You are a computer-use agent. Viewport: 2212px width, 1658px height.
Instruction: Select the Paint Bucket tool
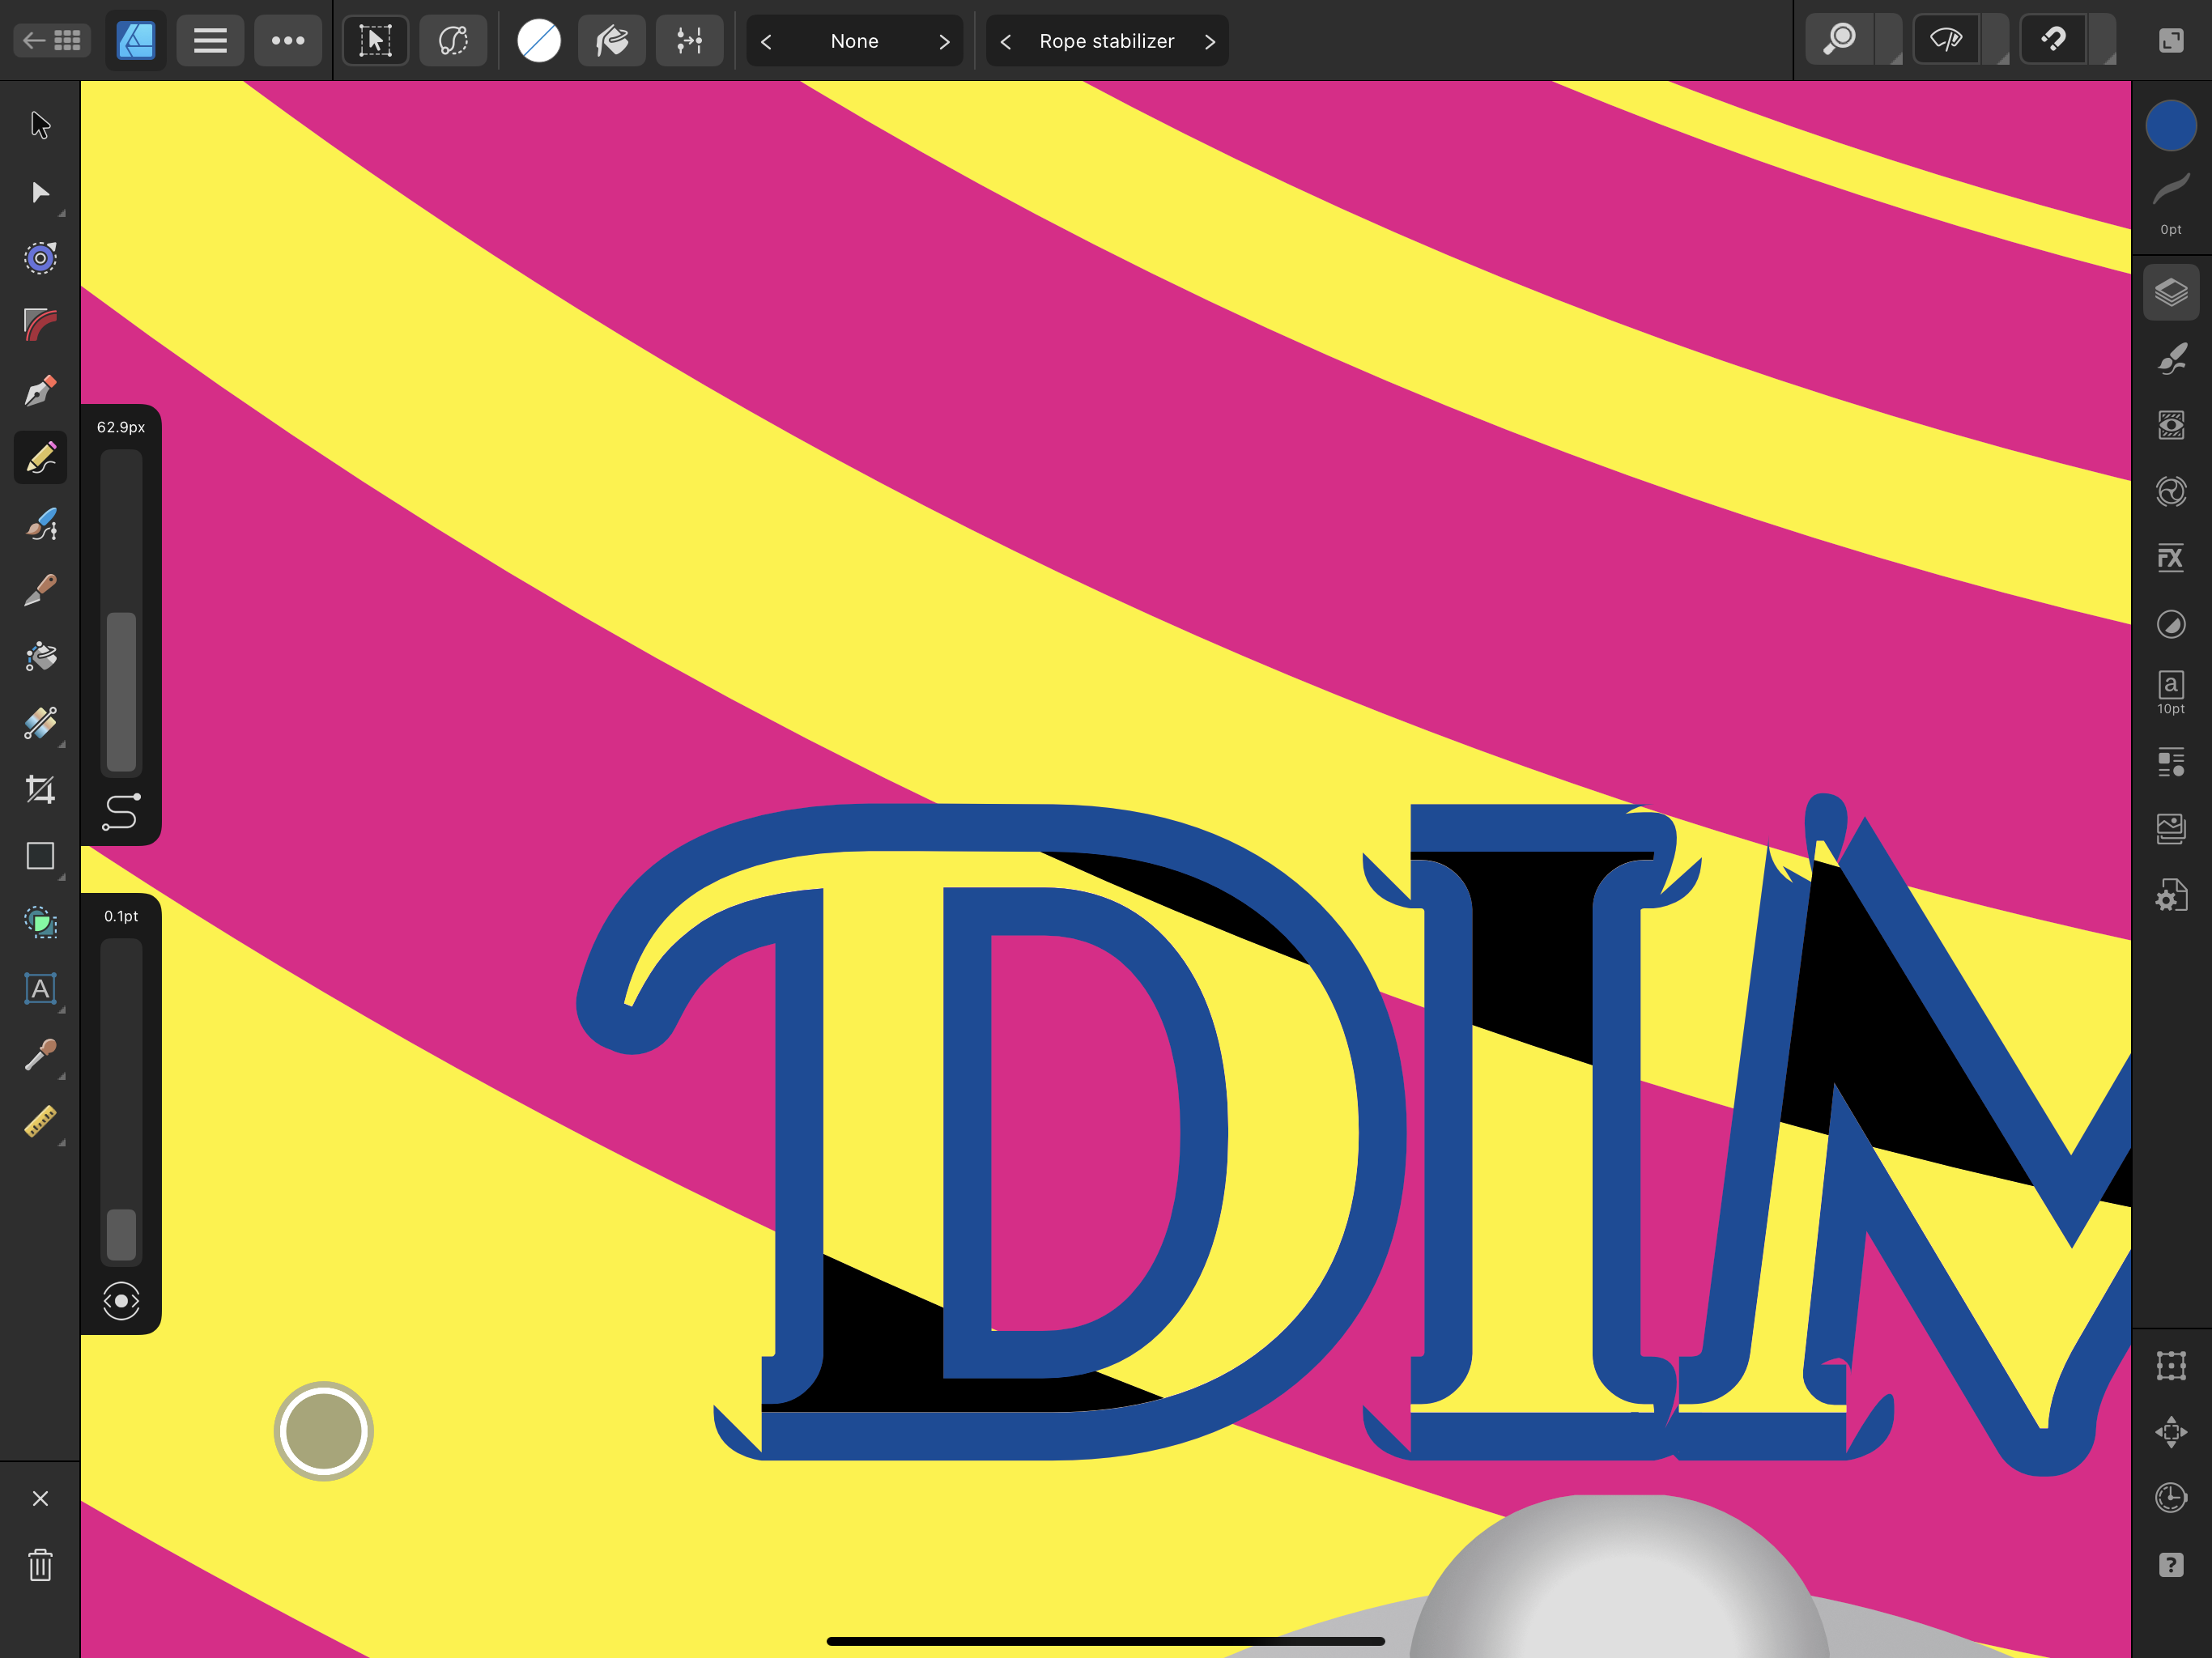point(40,657)
